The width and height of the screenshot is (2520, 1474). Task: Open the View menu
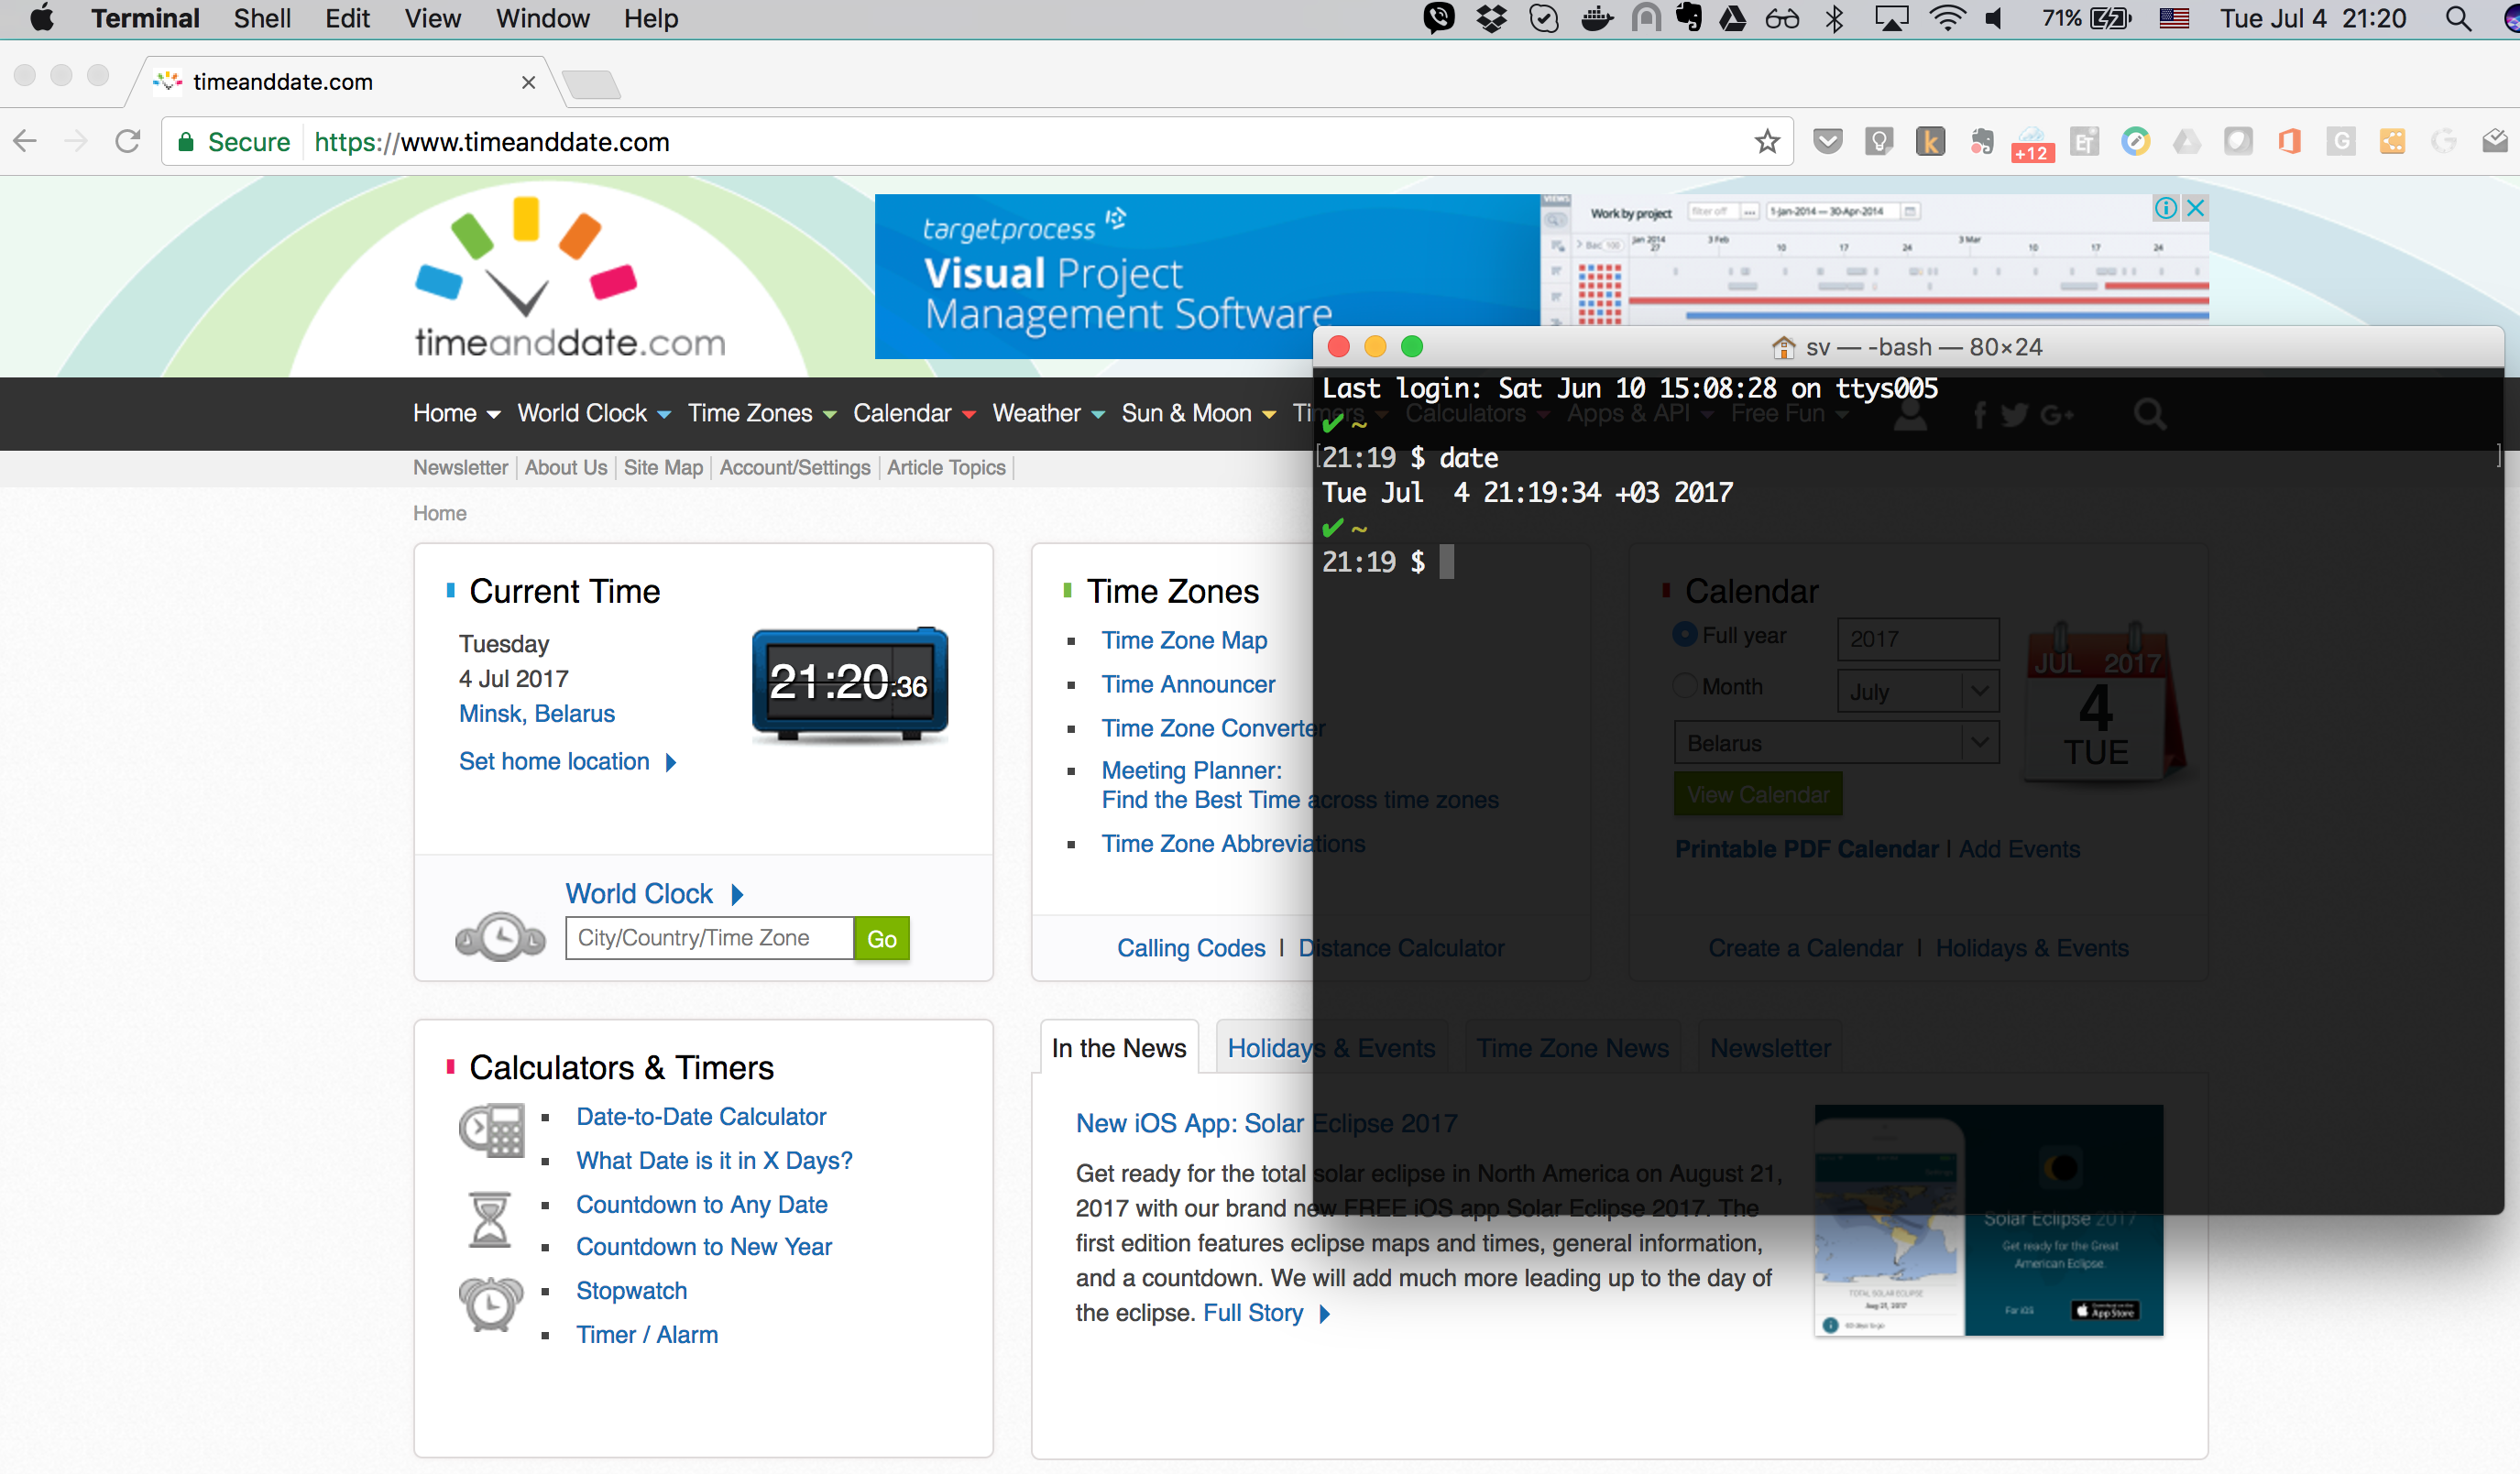pos(432,19)
